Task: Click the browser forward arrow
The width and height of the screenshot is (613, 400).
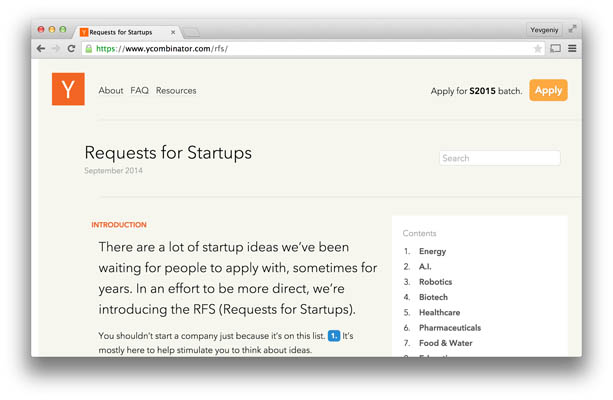Action: [56, 49]
